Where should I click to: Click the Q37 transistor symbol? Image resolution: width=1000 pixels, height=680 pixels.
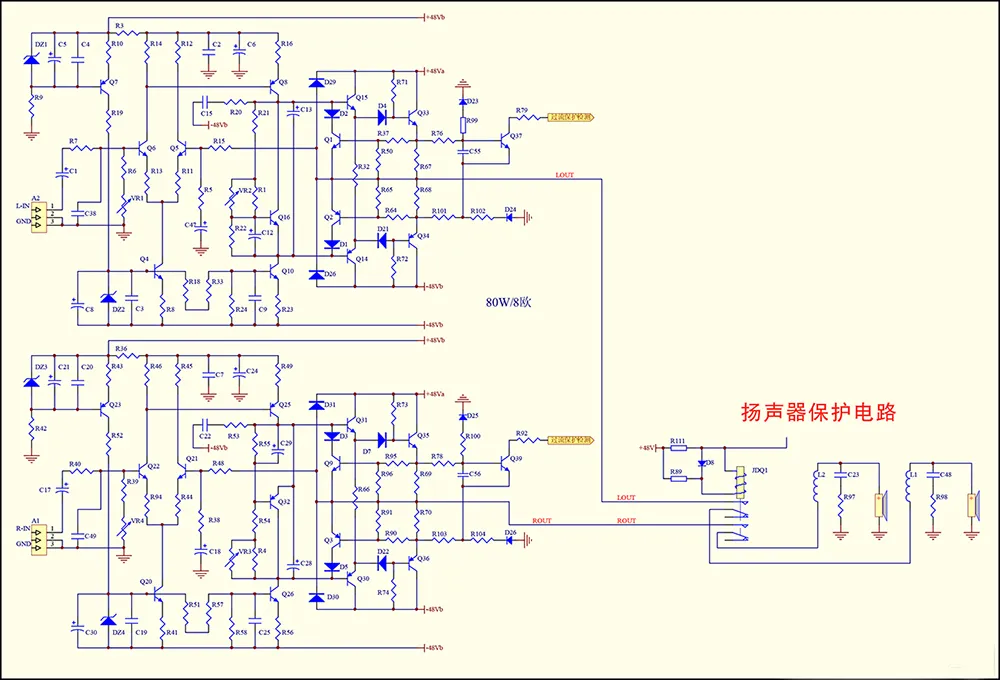point(505,140)
